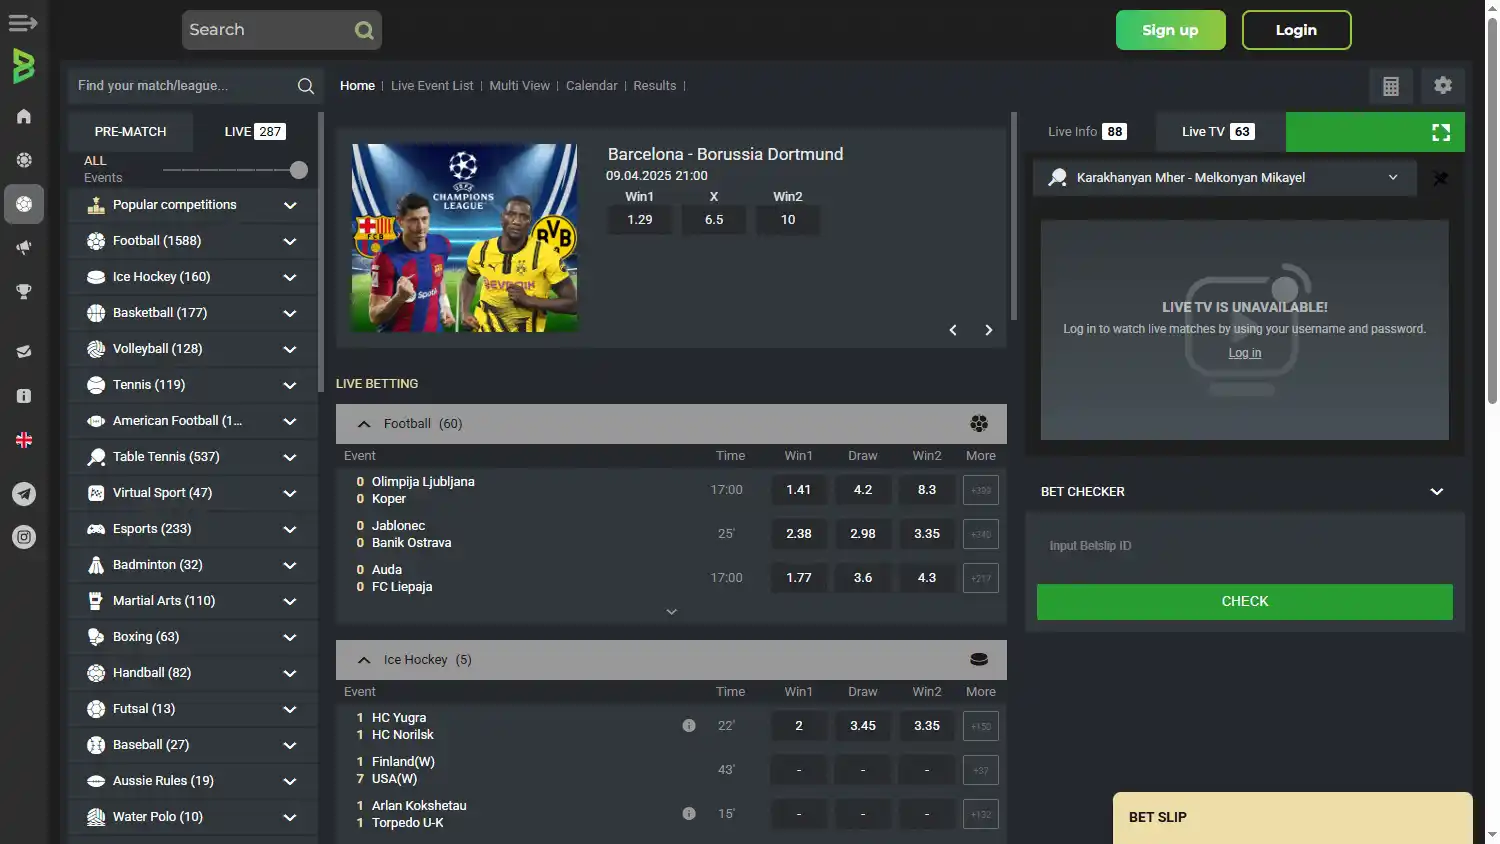Click the trophy icon in left sidebar
This screenshot has width=1500, height=844.
[24, 292]
